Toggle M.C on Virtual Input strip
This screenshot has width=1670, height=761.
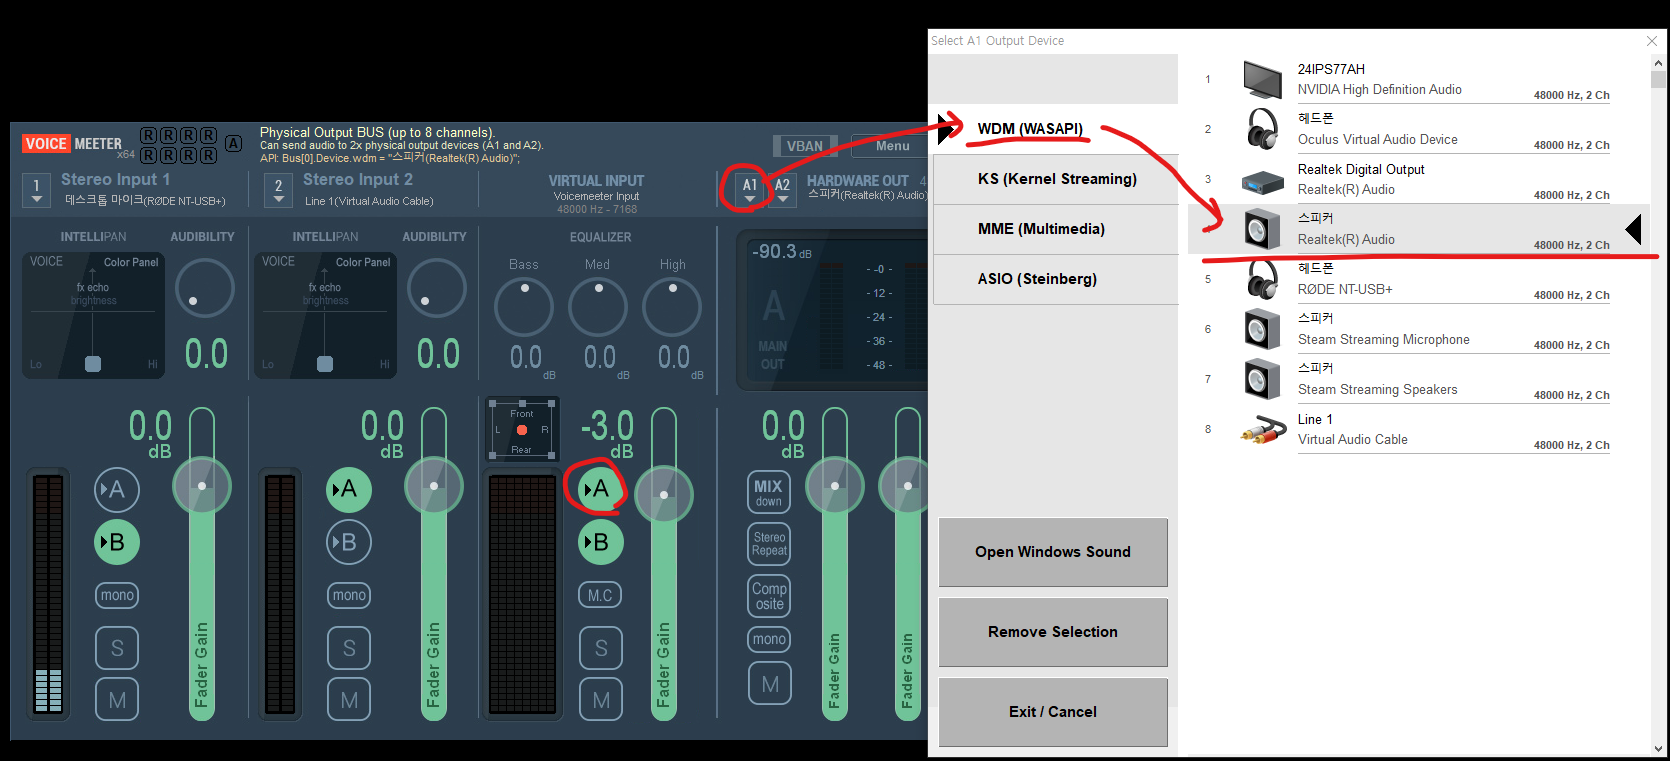point(601,595)
